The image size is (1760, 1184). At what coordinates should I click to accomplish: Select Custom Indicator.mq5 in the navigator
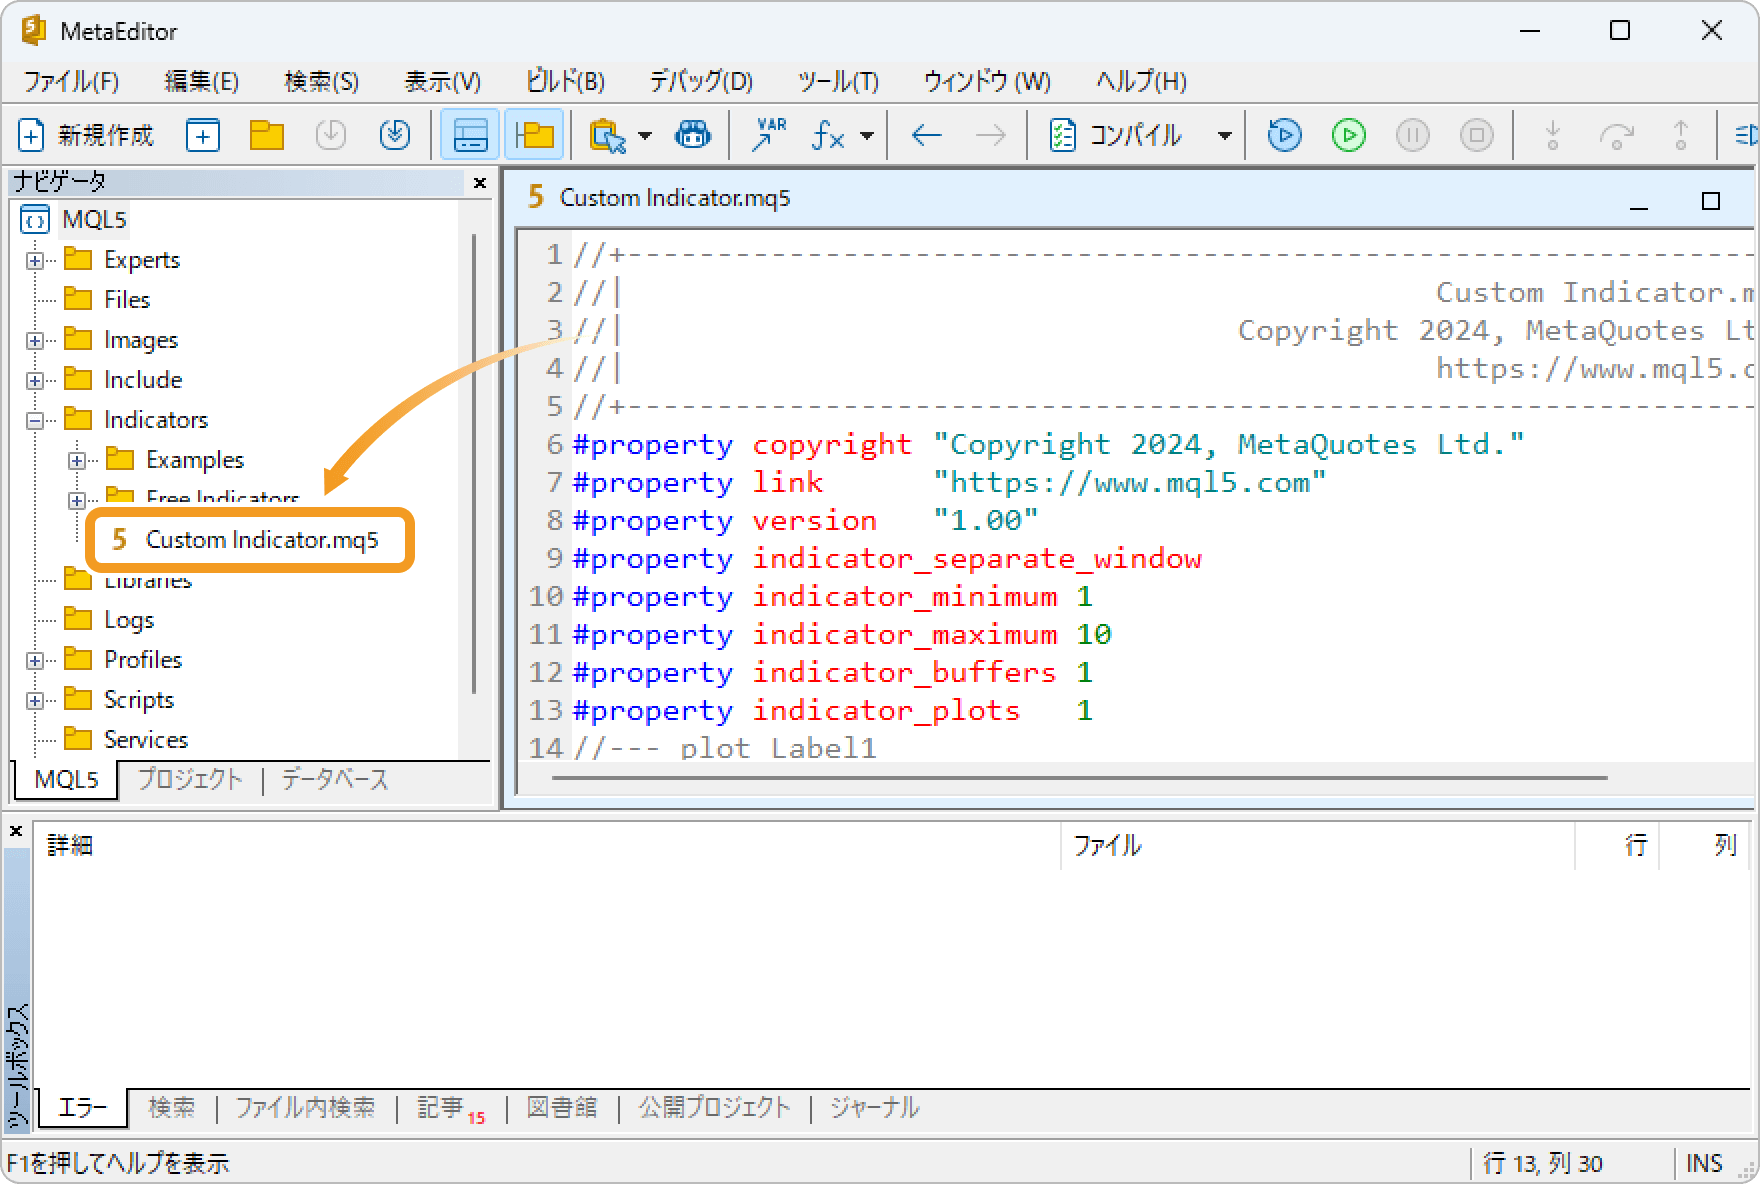(246, 540)
